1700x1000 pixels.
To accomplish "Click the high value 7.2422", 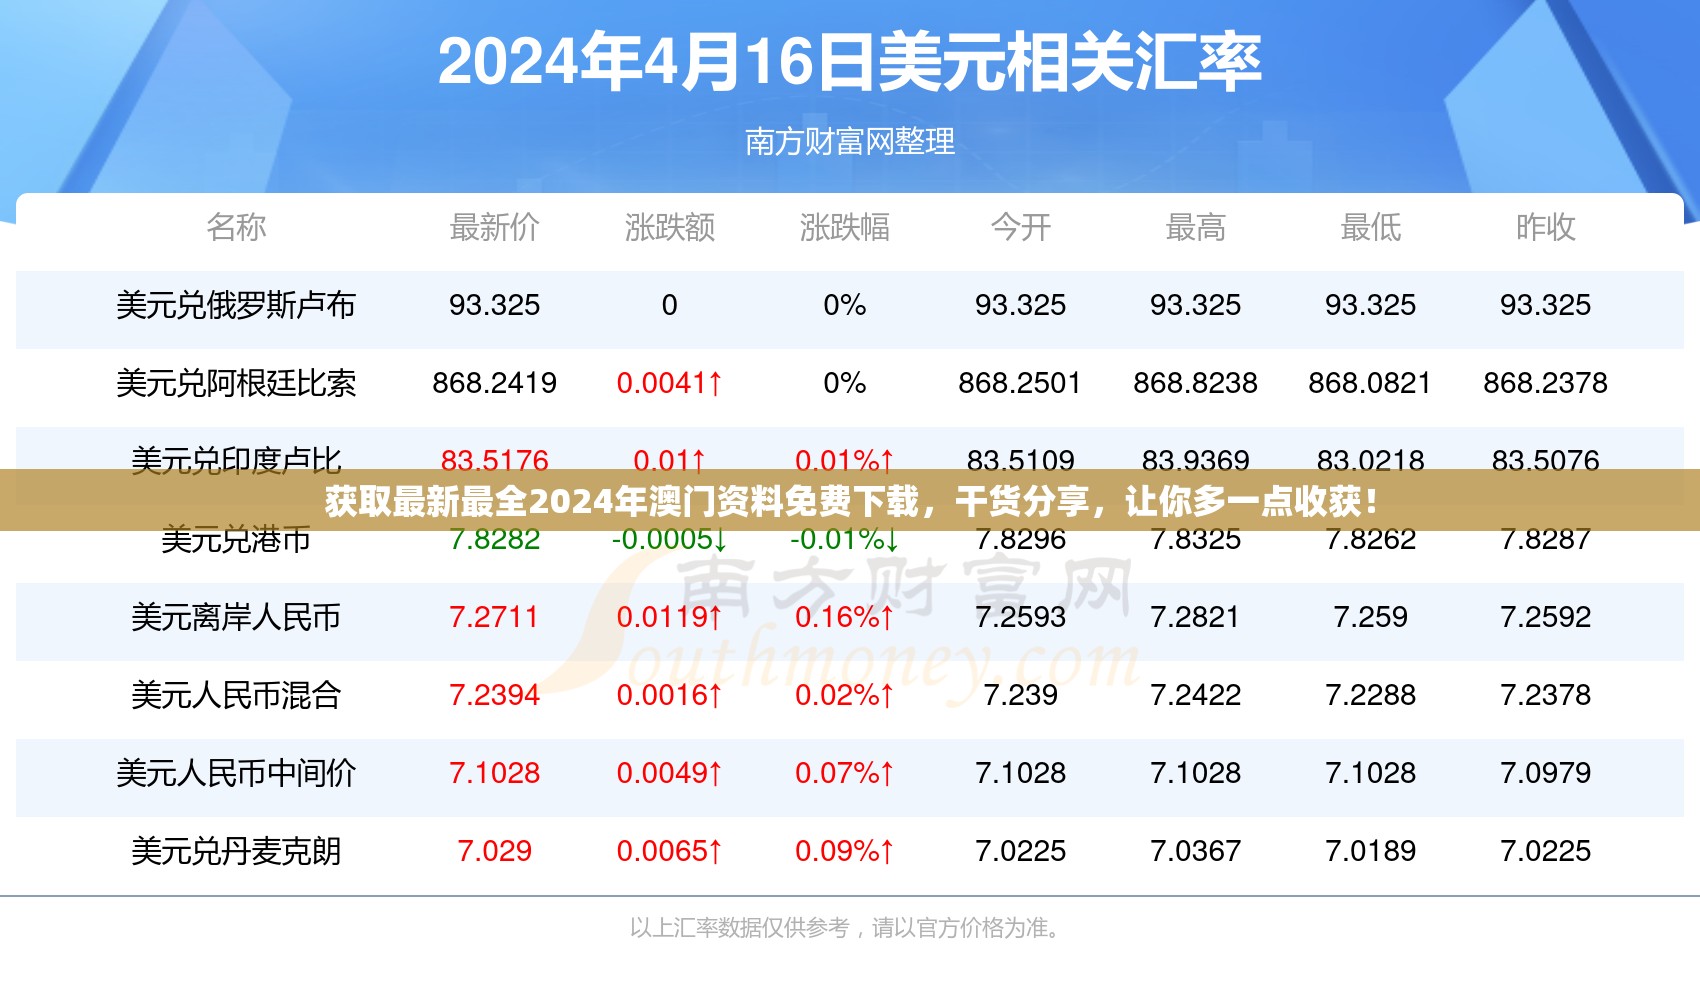I will (x=1195, y=695).
